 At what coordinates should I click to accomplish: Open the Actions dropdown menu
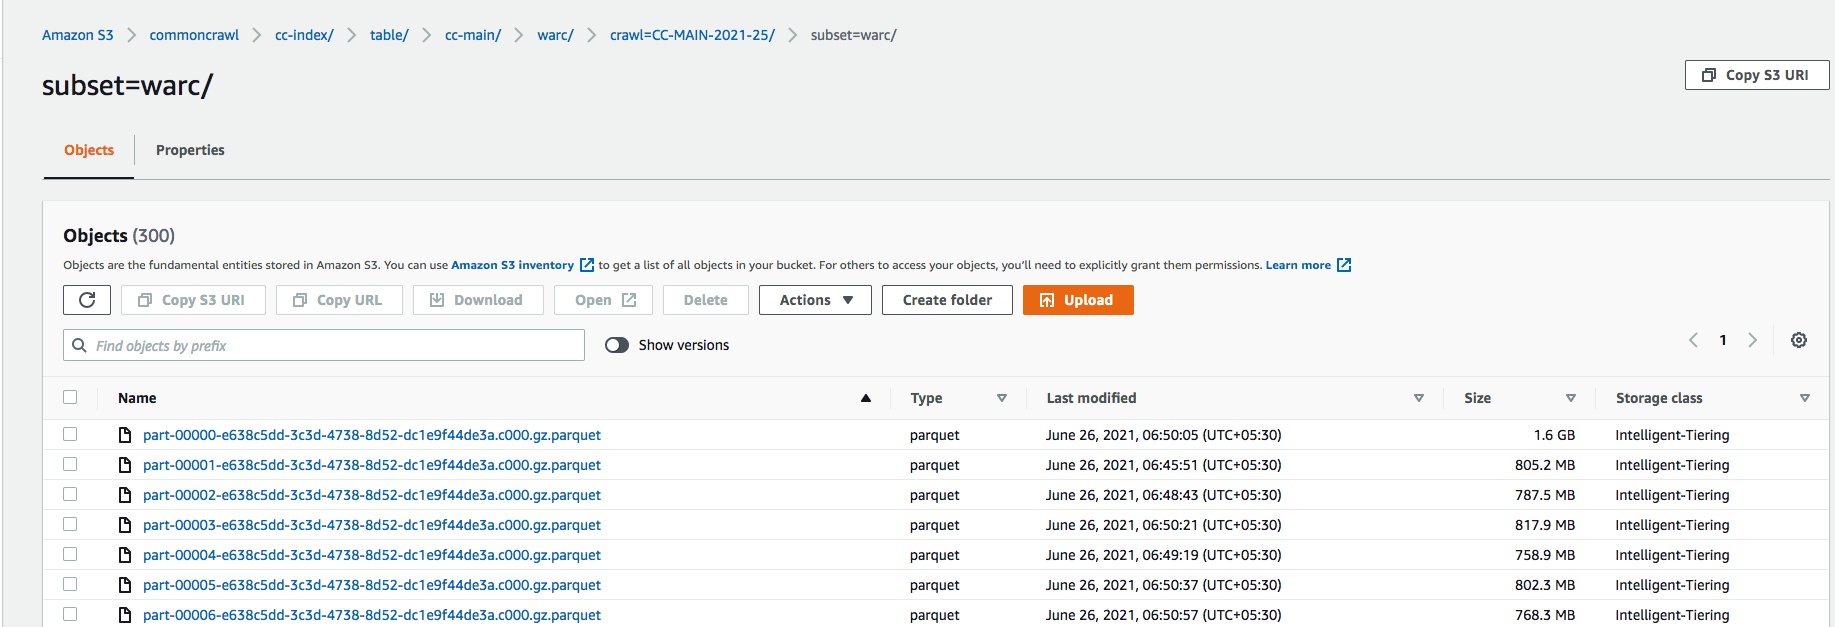[x=815, y=300]
